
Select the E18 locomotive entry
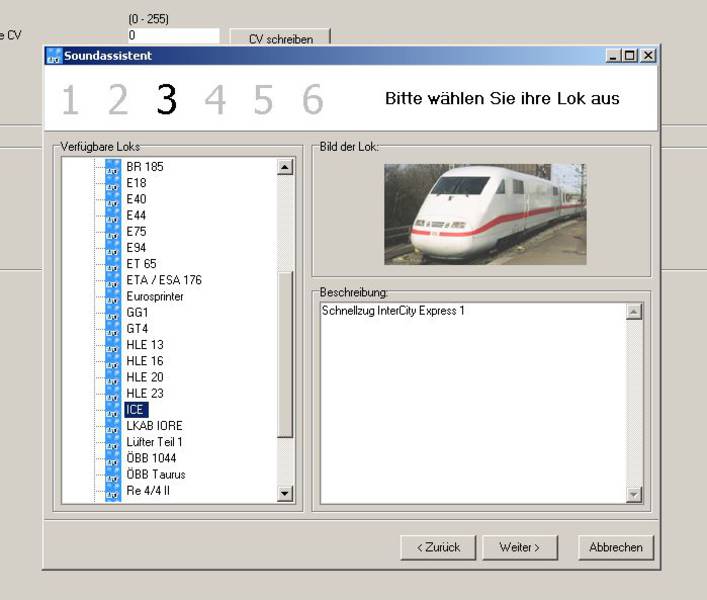coord(136,183)
